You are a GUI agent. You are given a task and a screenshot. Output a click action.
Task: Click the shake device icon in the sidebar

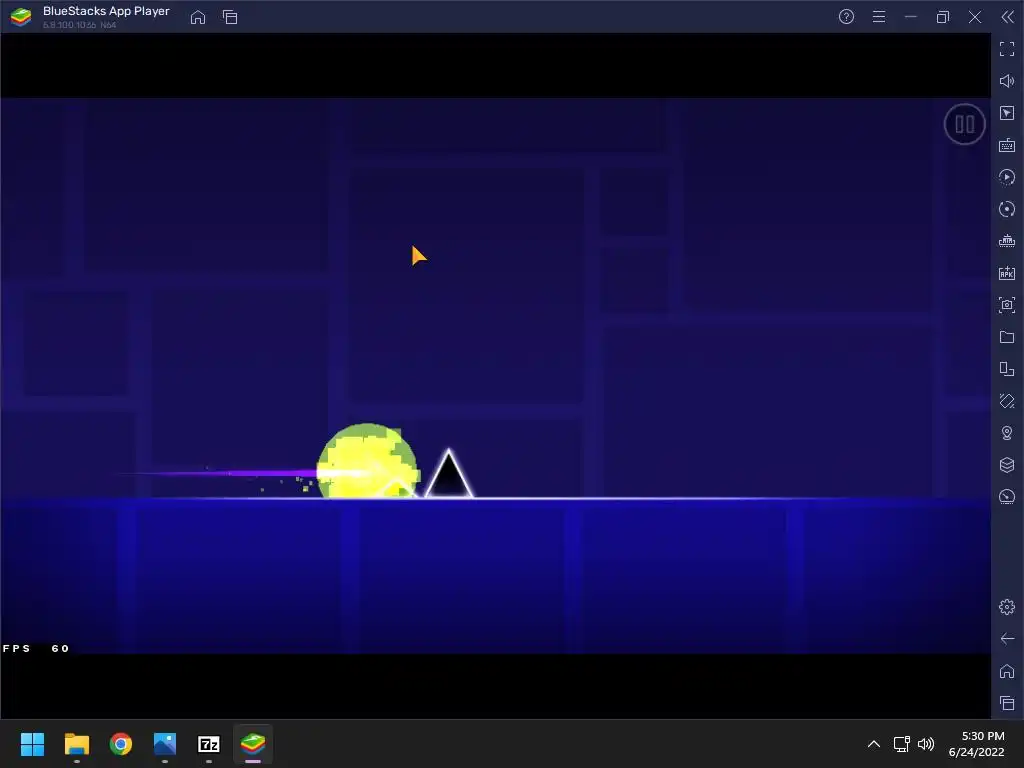pyautogui.click(x=1007, y=401)
